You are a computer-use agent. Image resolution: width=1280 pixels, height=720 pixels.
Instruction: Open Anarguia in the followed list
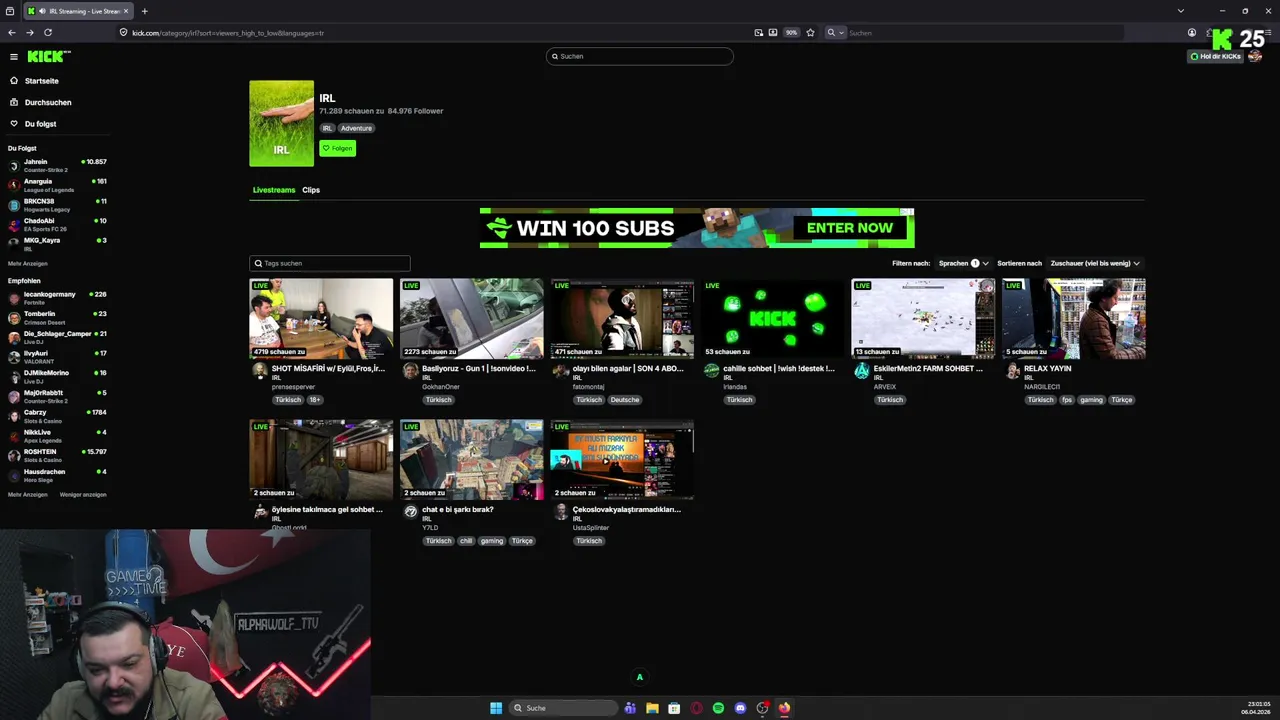click(57, 185)
